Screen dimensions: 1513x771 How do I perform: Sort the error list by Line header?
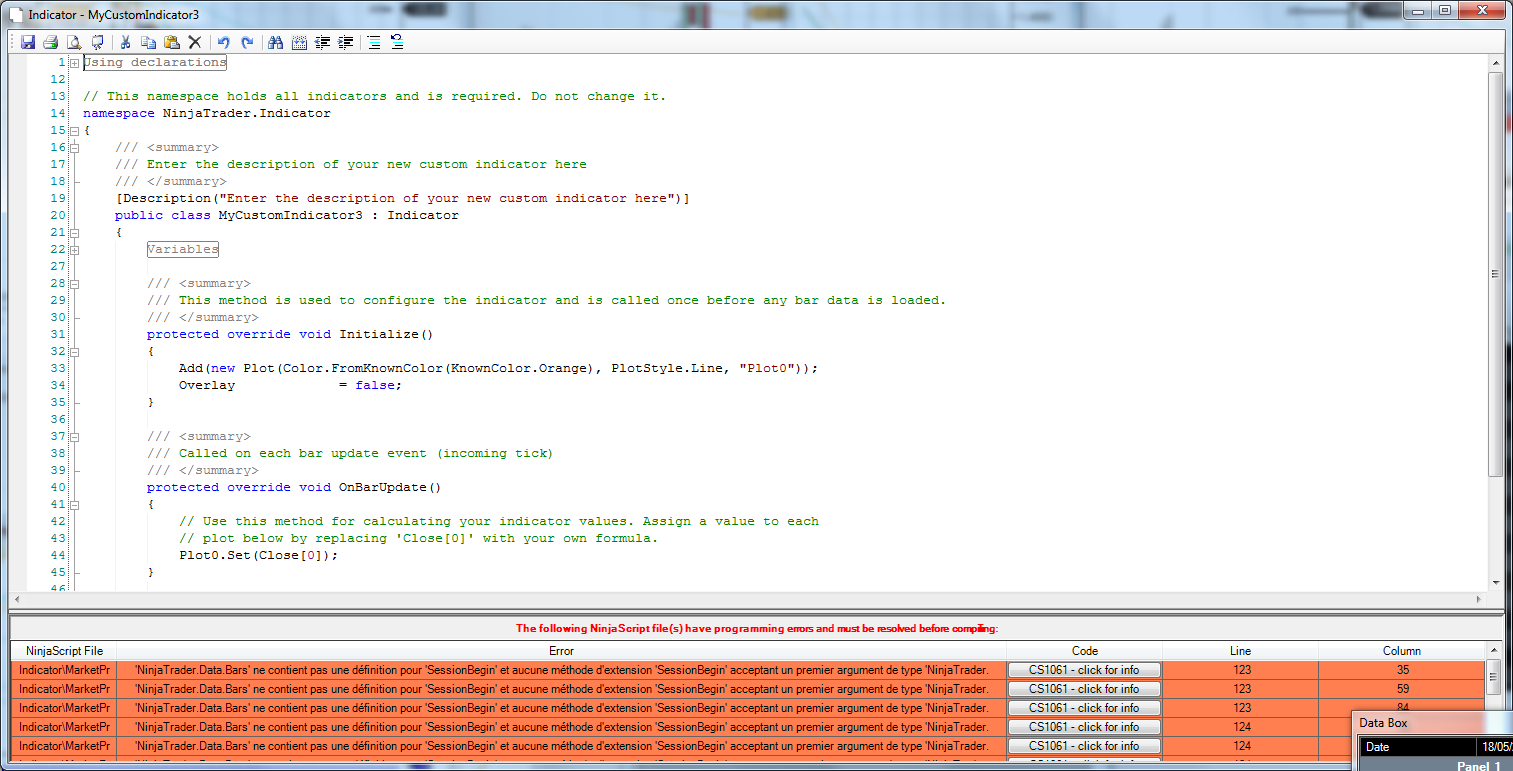click(x=1241, y=651)
